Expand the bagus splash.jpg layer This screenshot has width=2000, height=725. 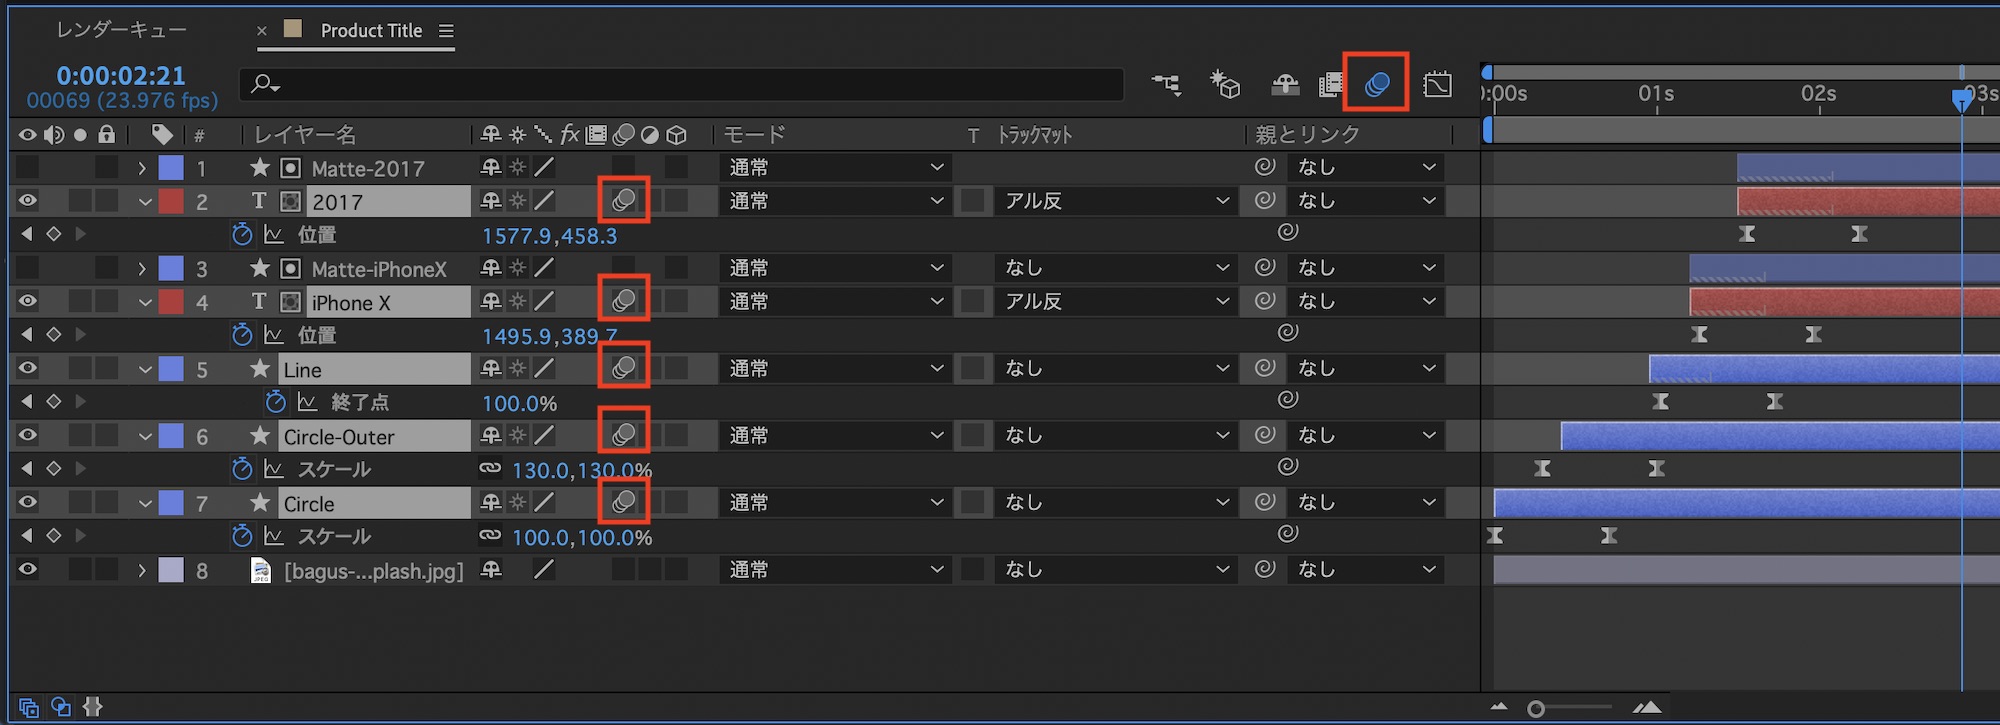[x=142, y=570]
